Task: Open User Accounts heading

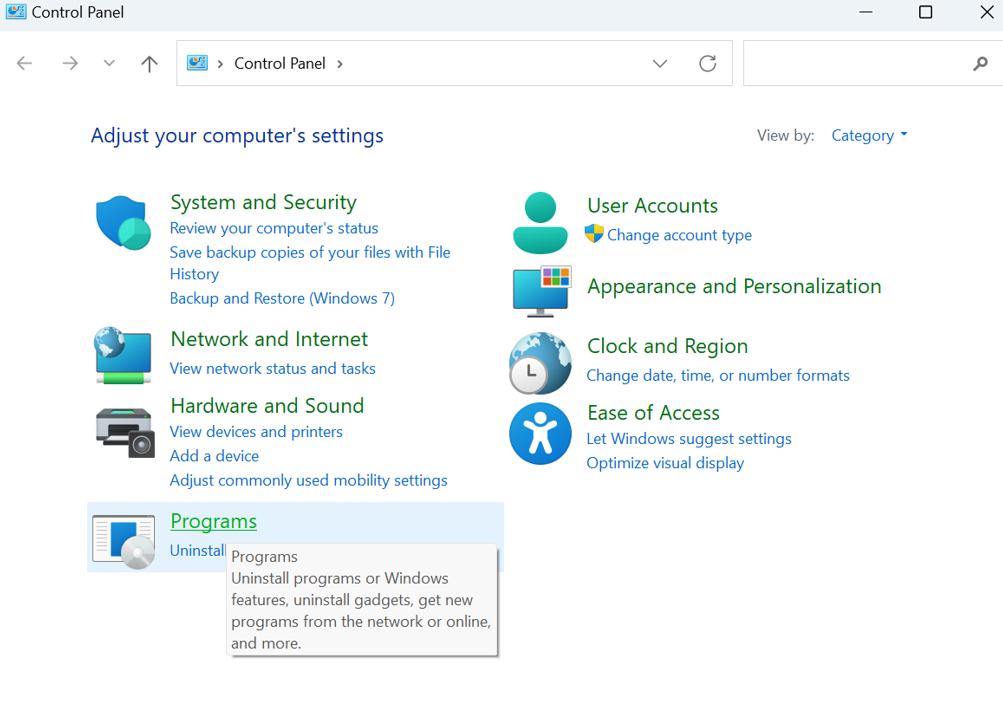Action: coord(652,205)
